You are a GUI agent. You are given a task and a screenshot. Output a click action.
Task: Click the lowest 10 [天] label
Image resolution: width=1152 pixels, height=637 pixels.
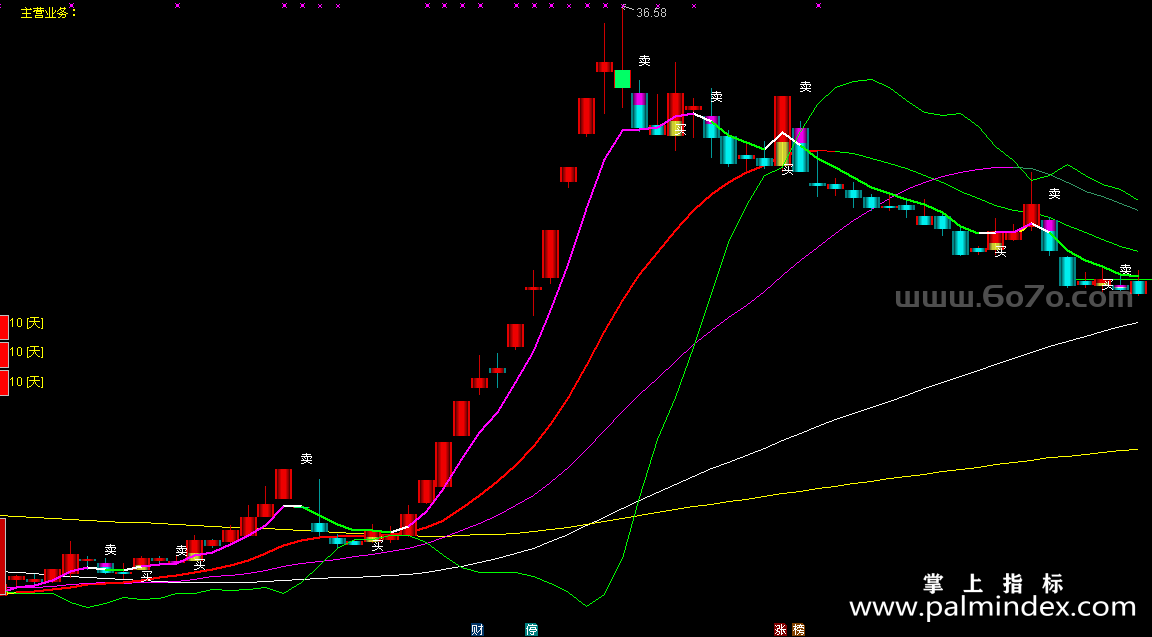pos(26,381)
